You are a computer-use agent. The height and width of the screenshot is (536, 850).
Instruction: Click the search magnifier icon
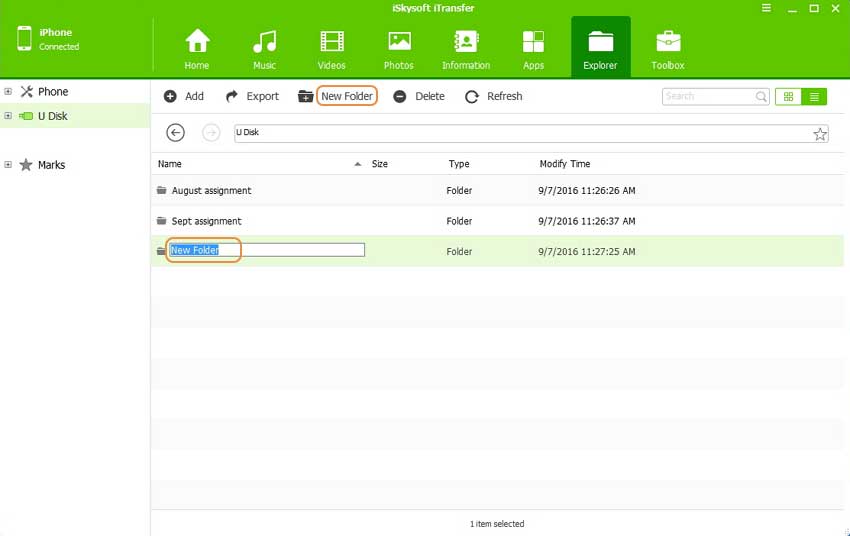761,96
